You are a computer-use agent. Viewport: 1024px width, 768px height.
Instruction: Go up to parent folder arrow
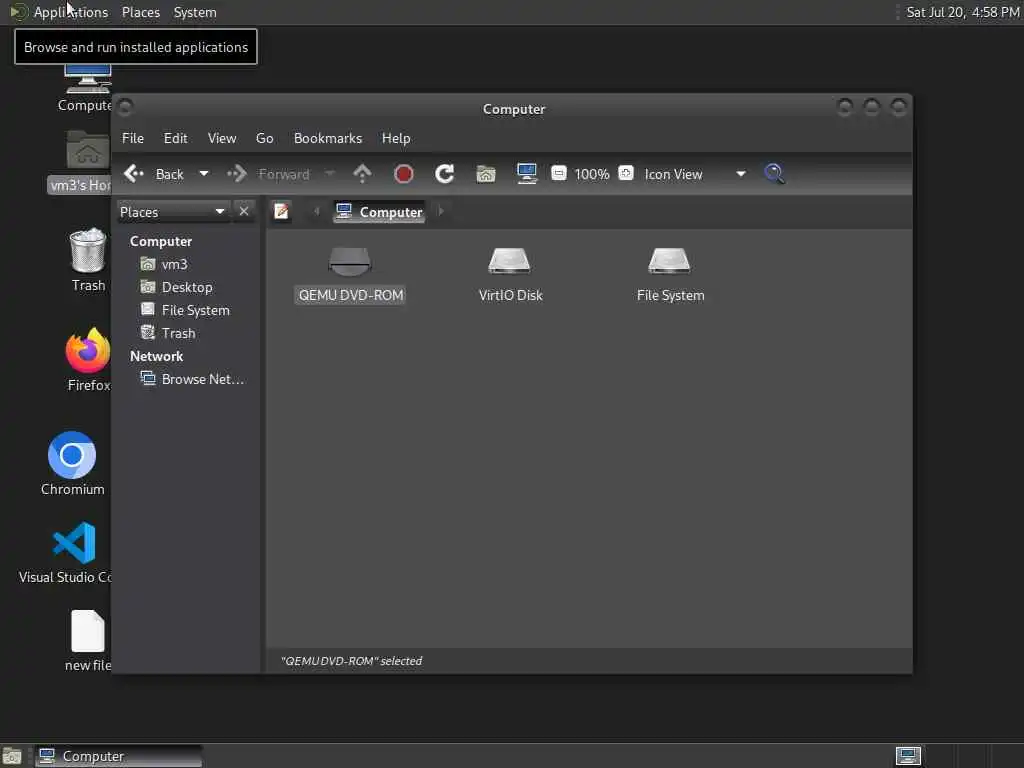[362, 174]
